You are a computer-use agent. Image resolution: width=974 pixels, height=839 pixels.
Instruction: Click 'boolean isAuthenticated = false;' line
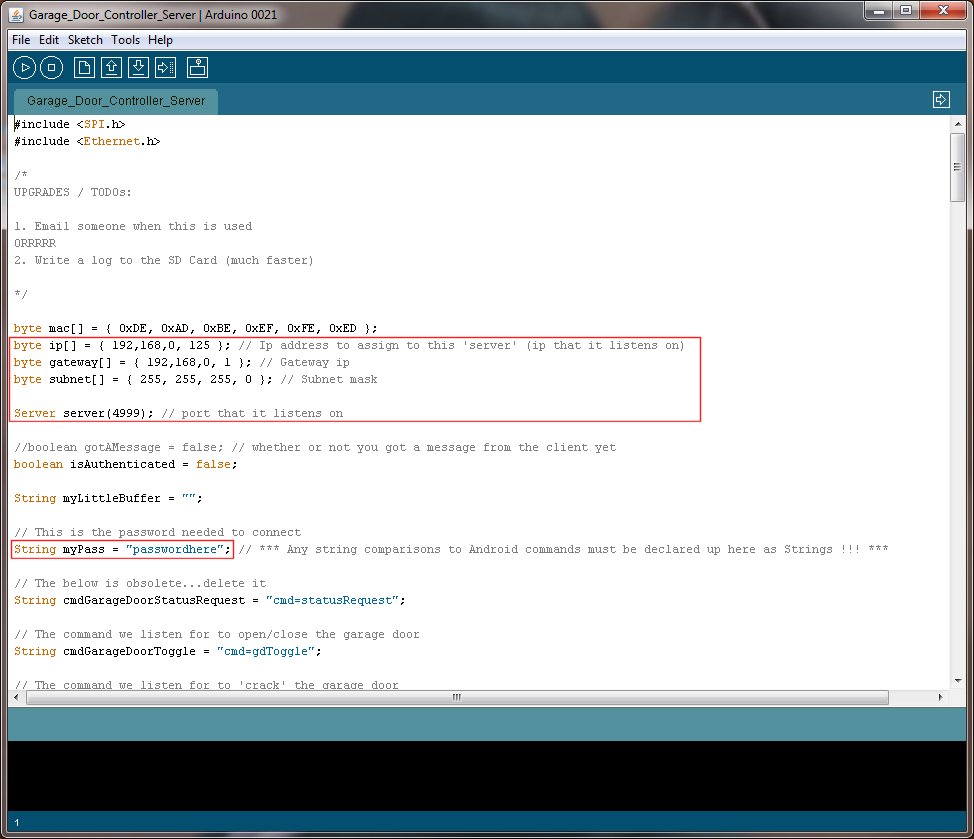pos(125,465)
